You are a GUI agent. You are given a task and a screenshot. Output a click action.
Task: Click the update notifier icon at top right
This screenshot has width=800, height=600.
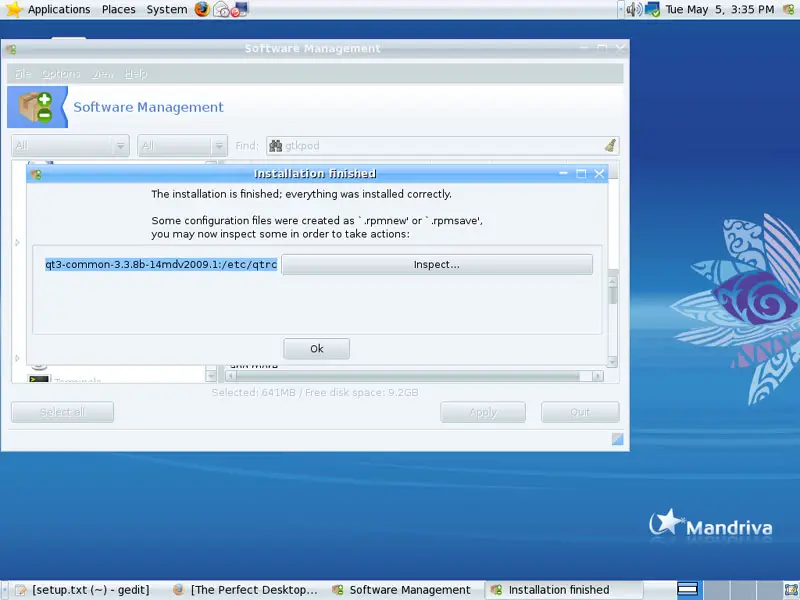[789, 9]
